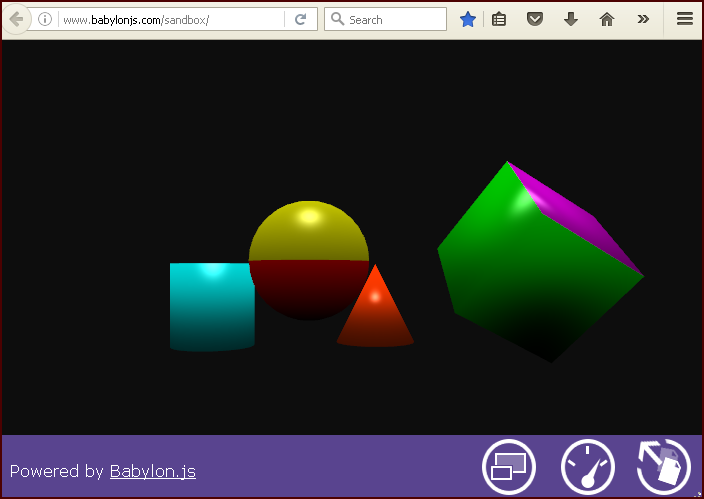
Task: Open the load file icon in footer
Action: point(664,467)
